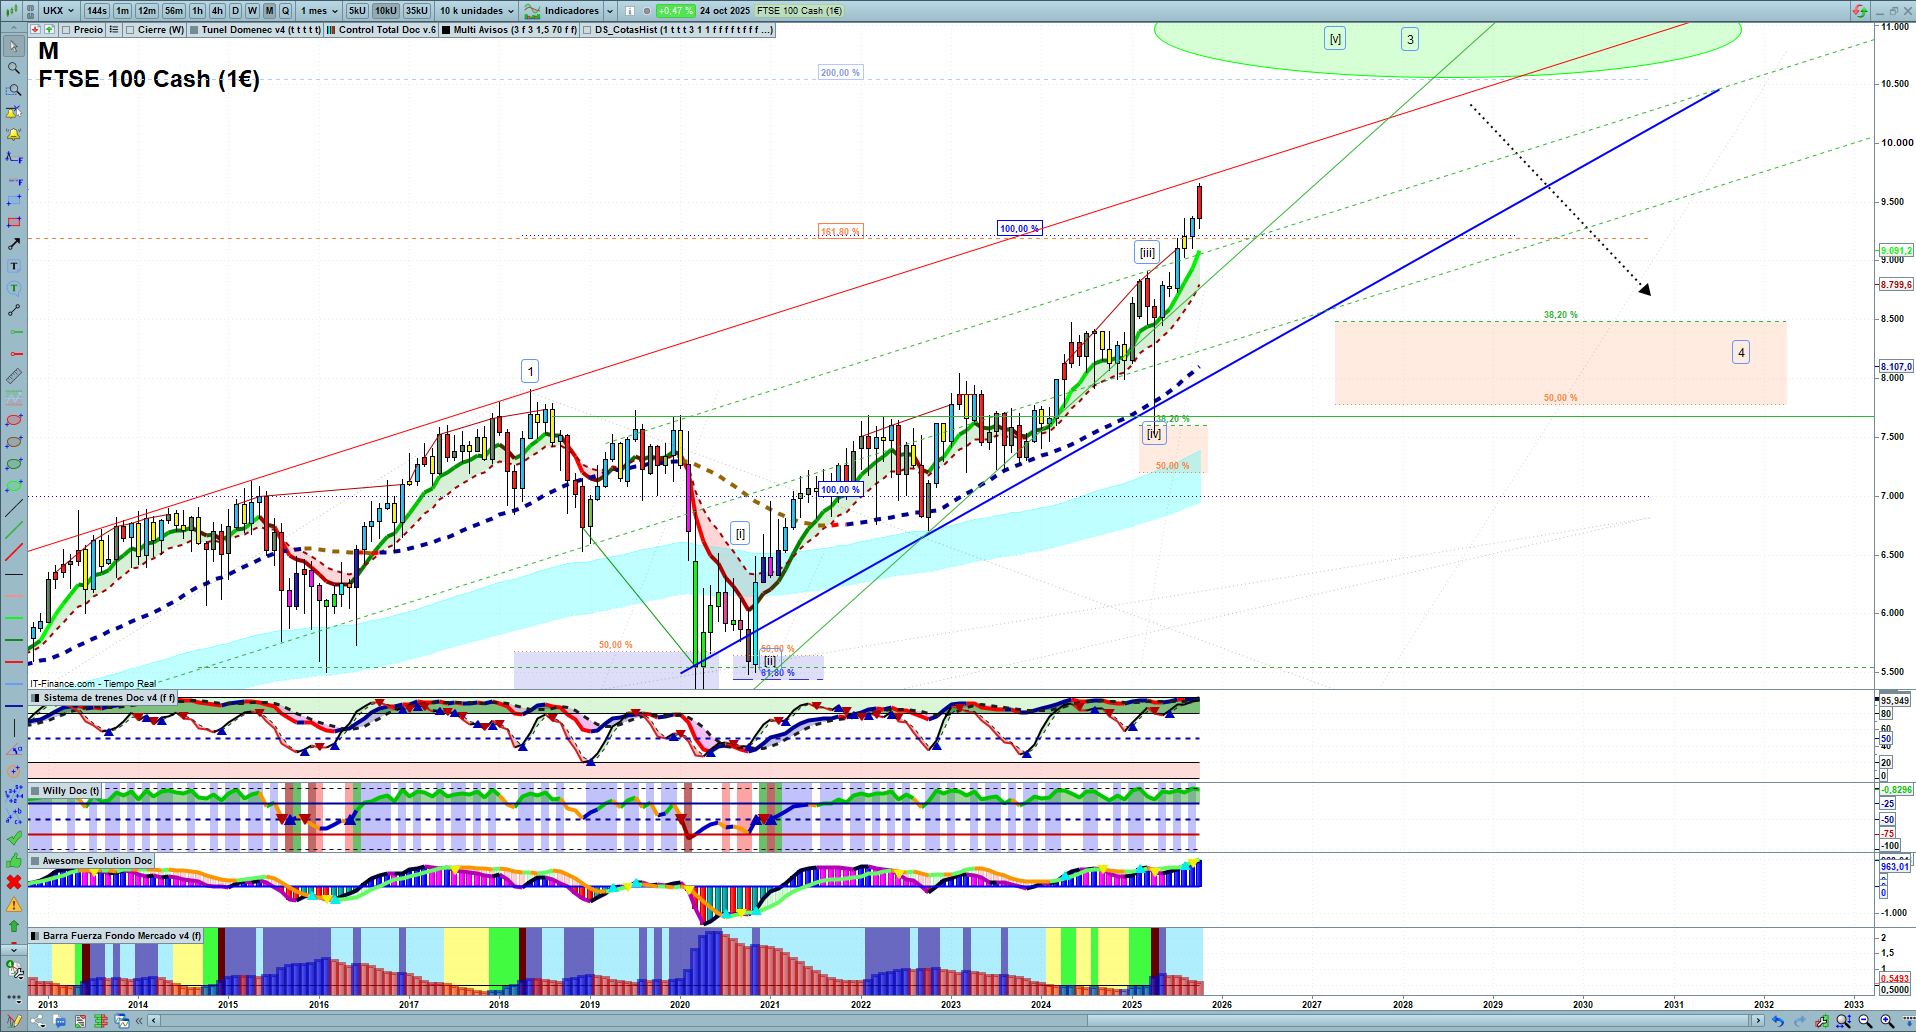This screenshot has height=1032, width=1916.
Task: Toggle the Precio checkbox
Action: [66, 30]
